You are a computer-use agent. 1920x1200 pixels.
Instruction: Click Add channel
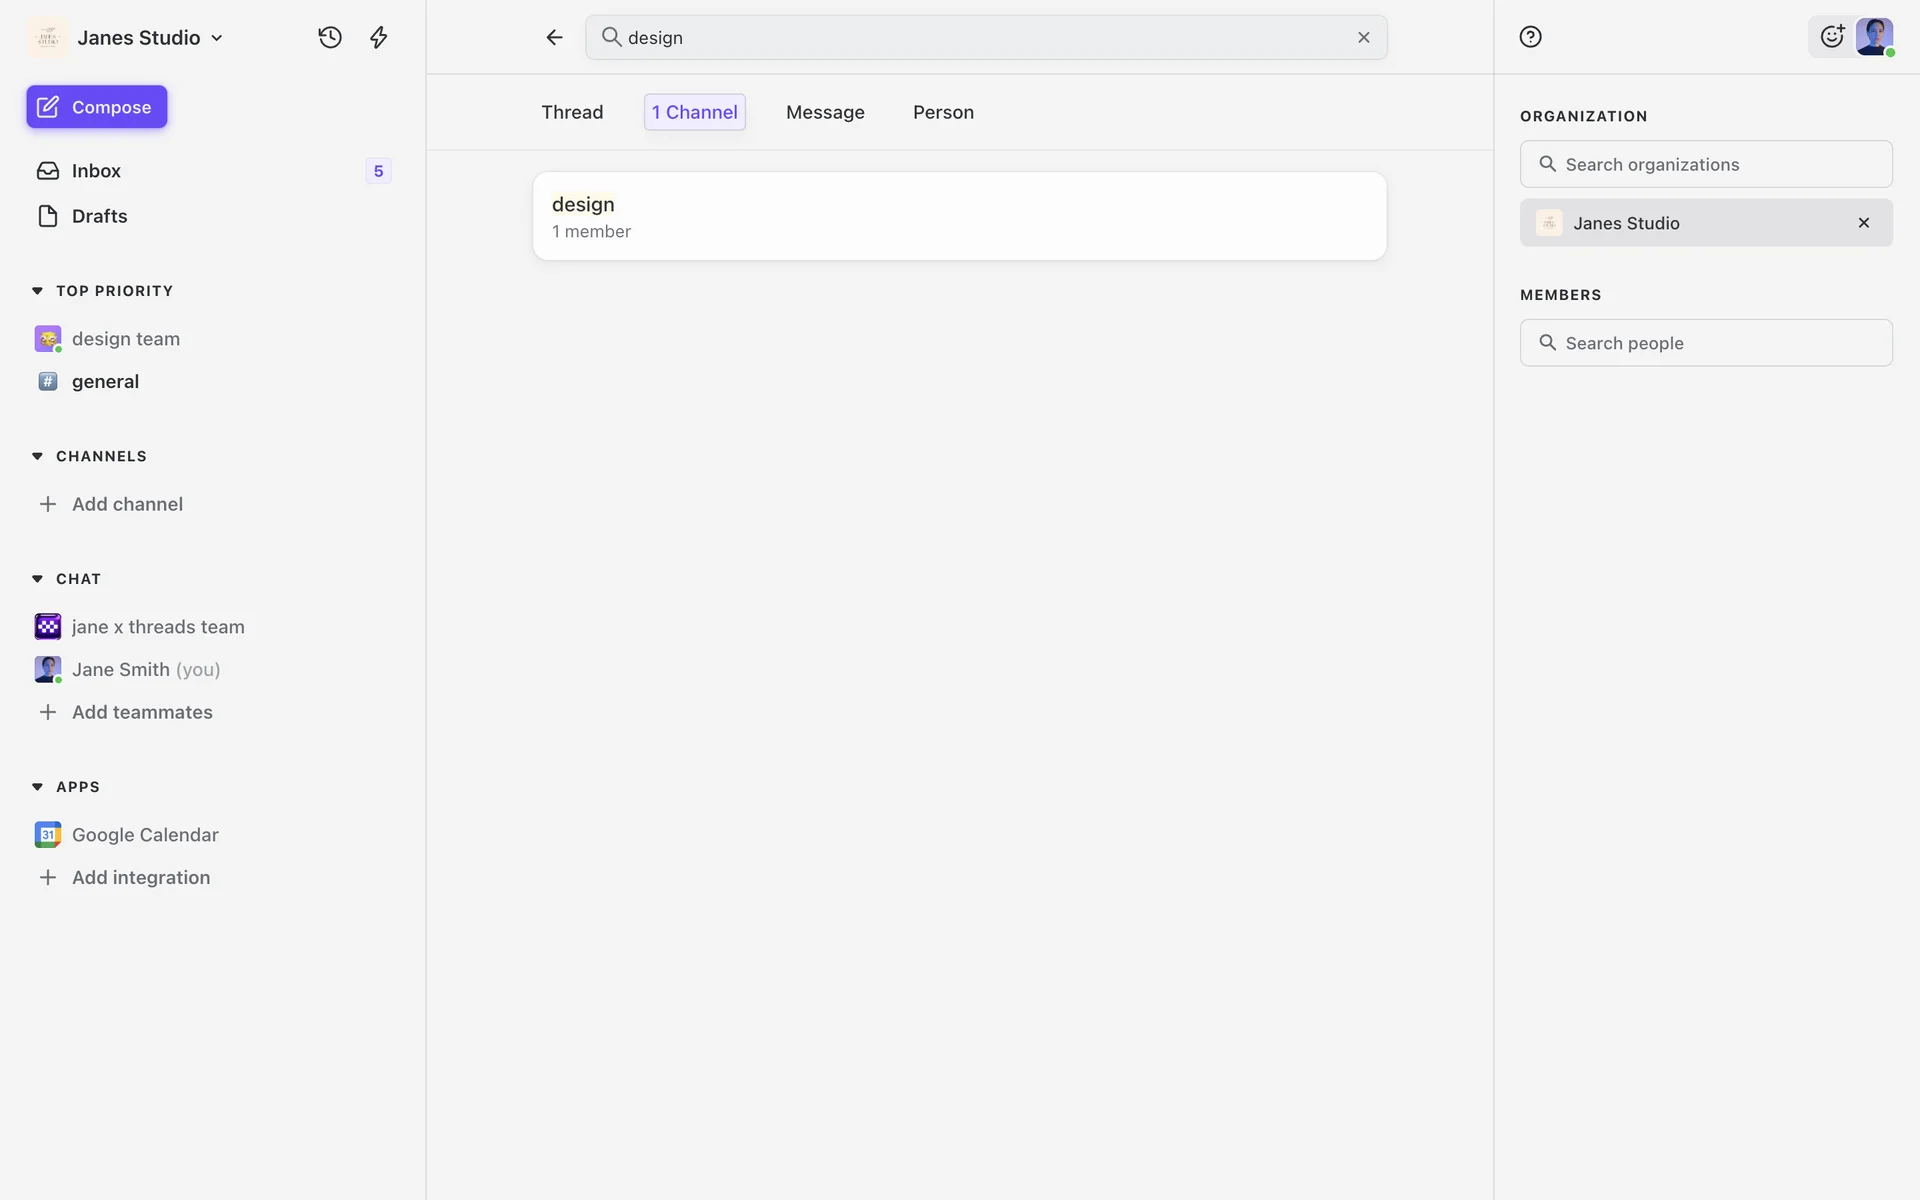126,504
